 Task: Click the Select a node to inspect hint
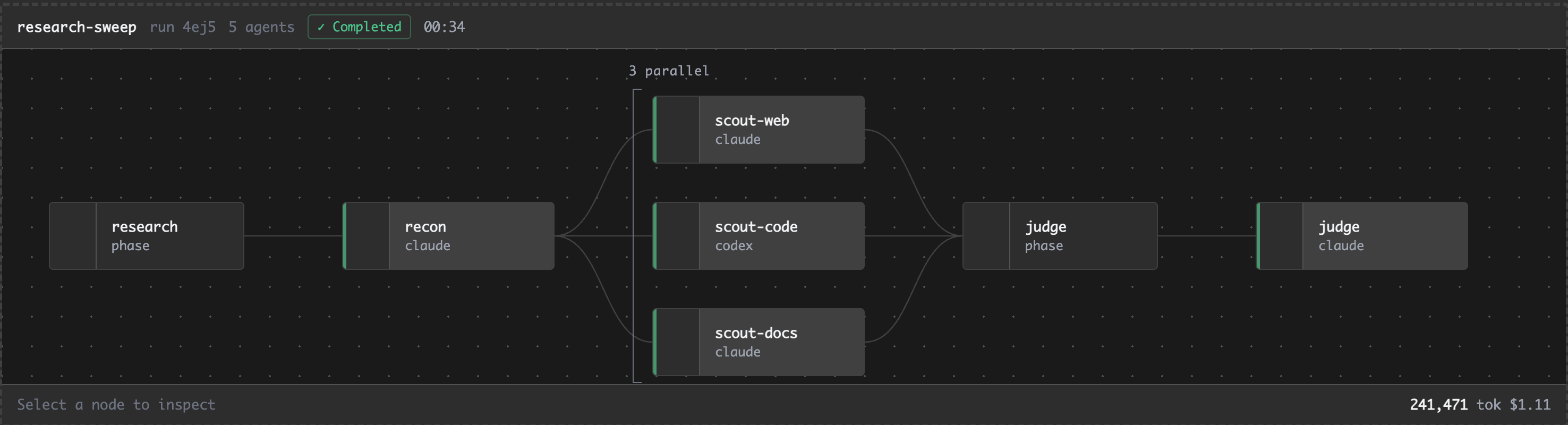click(x=116, y=405)
